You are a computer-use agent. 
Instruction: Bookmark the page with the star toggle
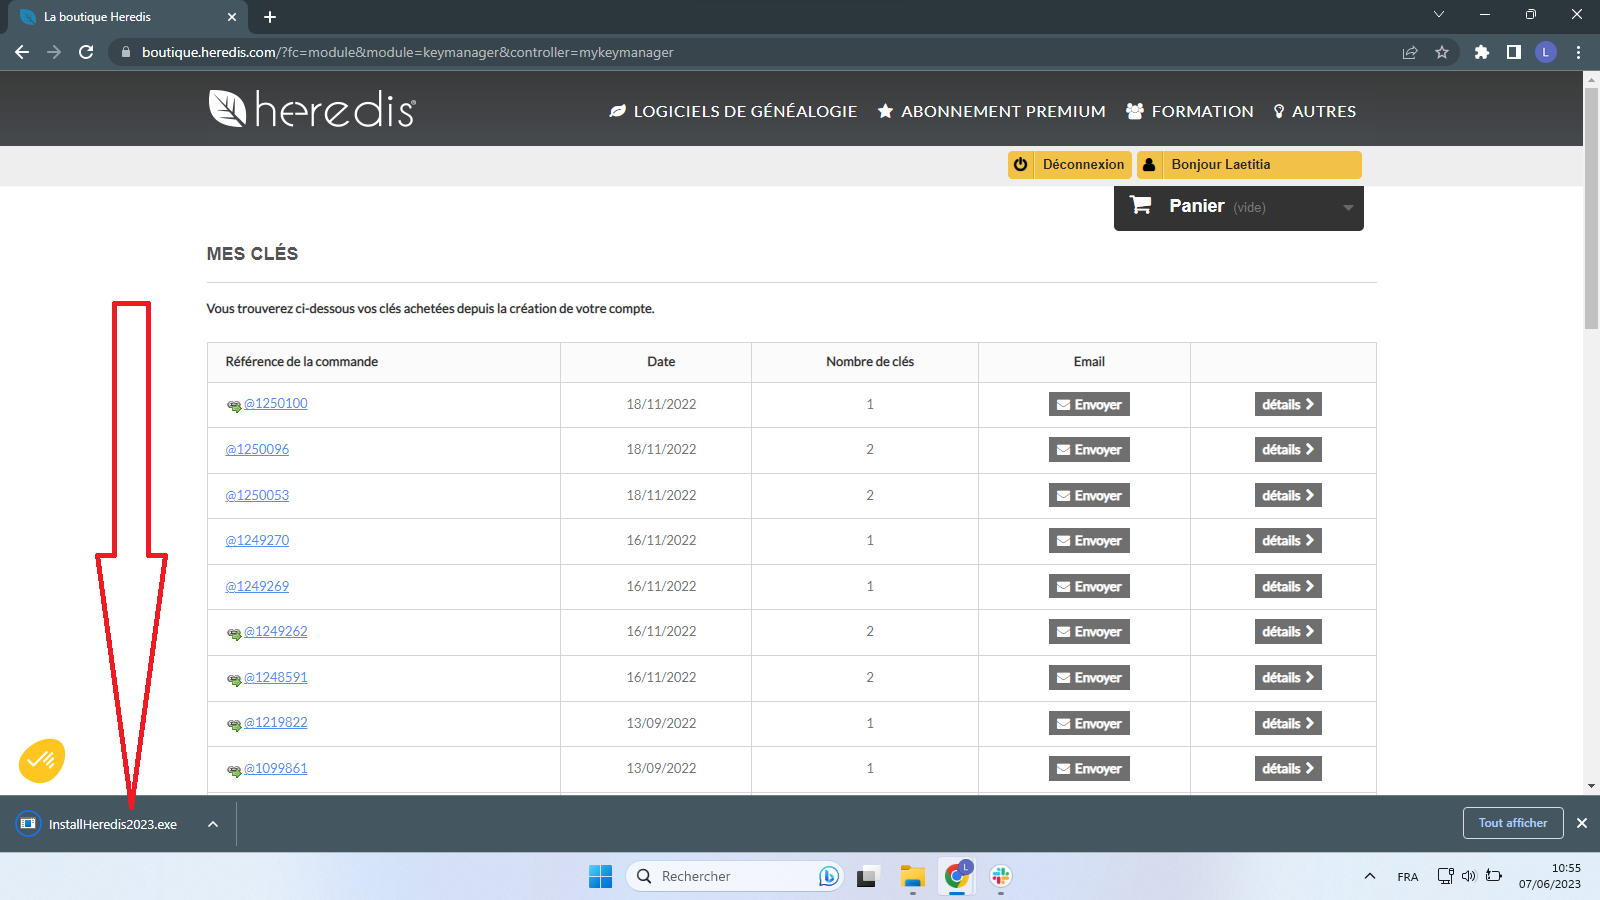pyautogui.click(x=1442, y=52)
